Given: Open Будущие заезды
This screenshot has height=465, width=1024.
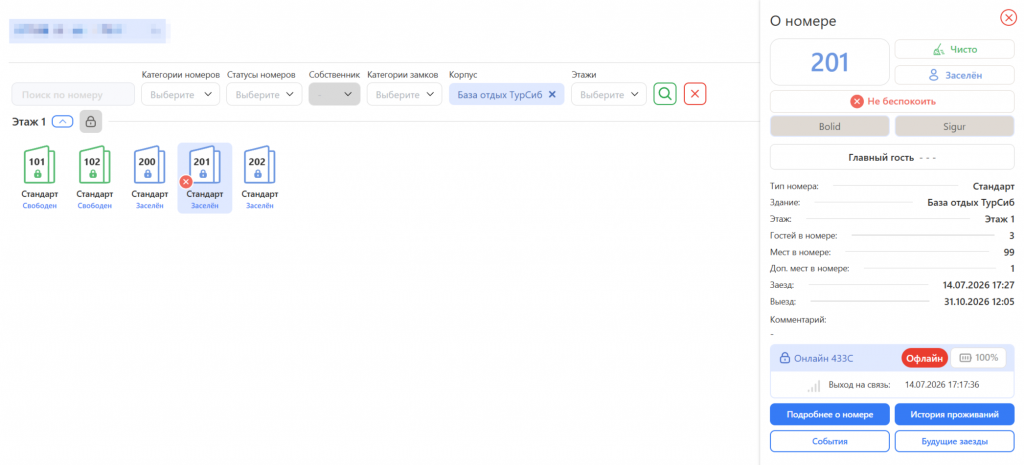Looking at the screenshot, I should (x=955, y=441).
